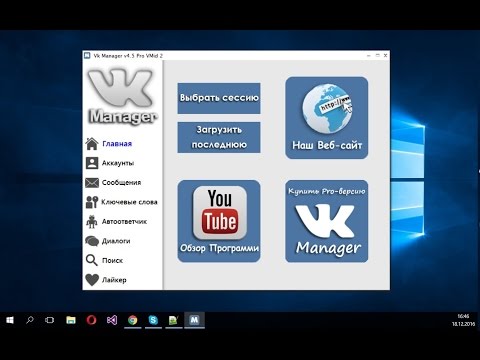This screenshot has height=360, width=480.
Task: Click the Купить Pro-версию tile
Action: point(327,221)
